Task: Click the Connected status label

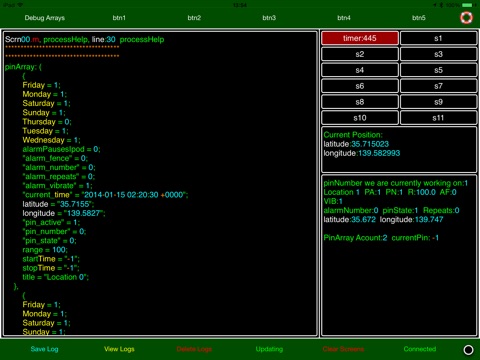Action: pyautogui.click(x=420, y=349)
